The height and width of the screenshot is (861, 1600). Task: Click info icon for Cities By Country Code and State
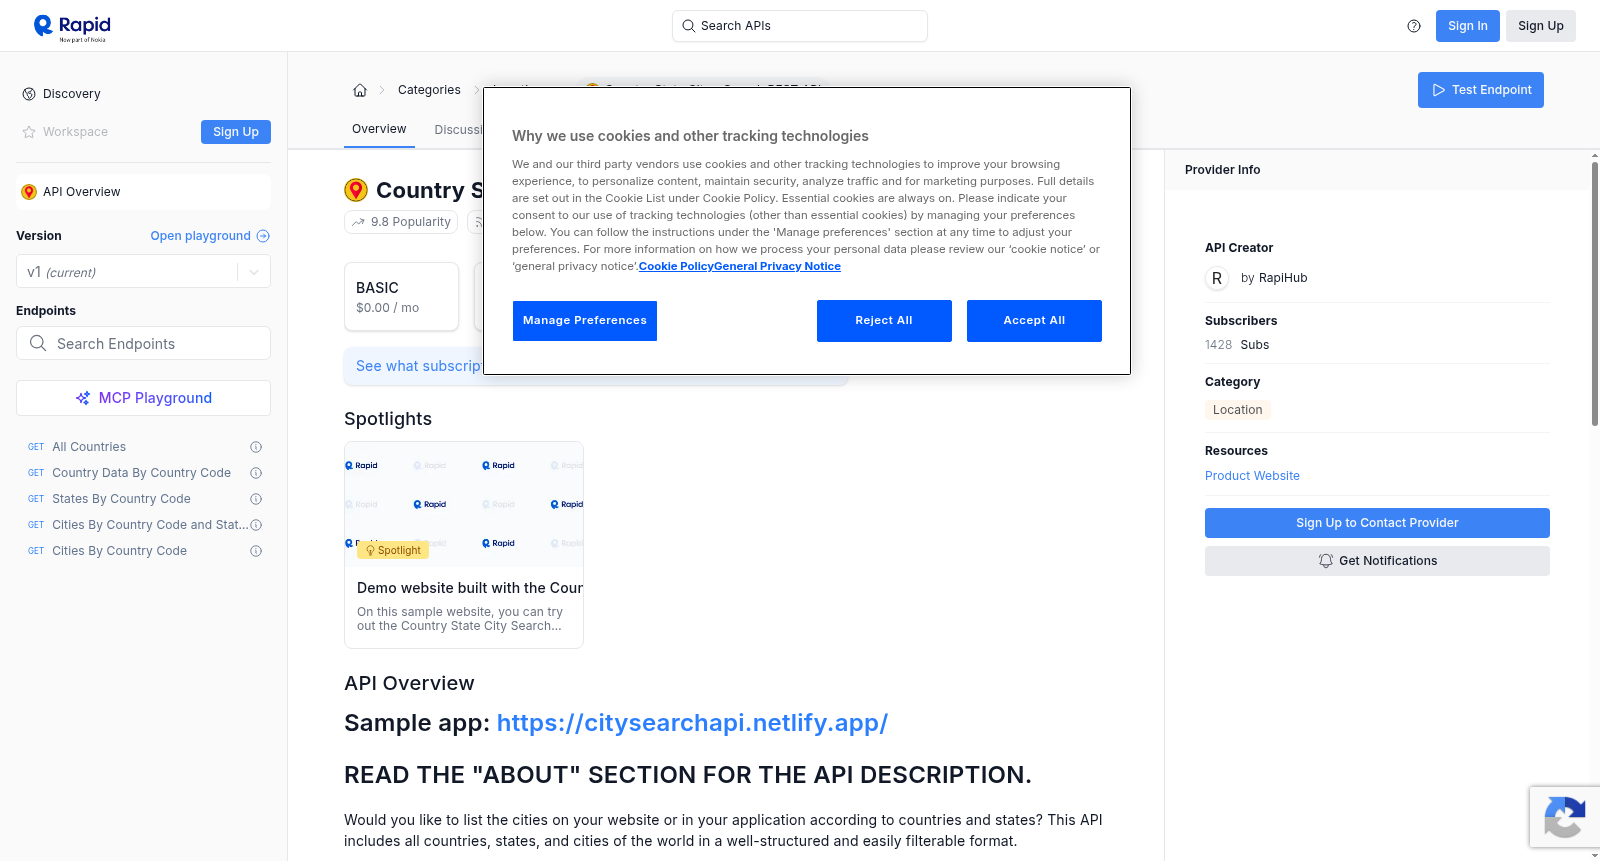[256, 525]
